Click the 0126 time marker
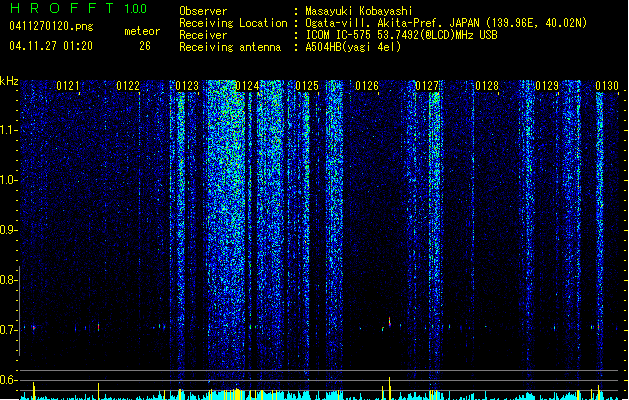This screenshot has width=629, height=400. pyautogui.click(x=367, y=86)
